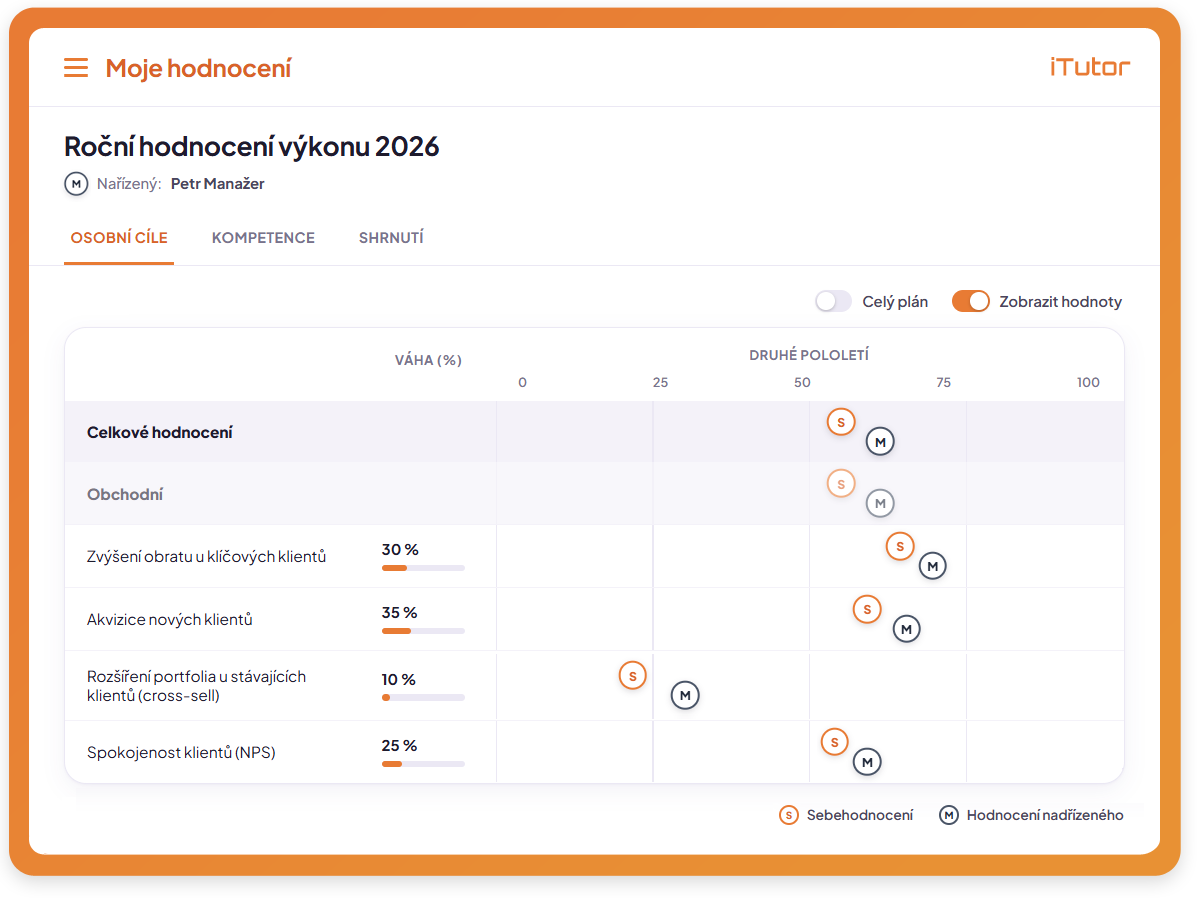
Task: Click the Petr Manažer name
Action: [x=217, y=184]
